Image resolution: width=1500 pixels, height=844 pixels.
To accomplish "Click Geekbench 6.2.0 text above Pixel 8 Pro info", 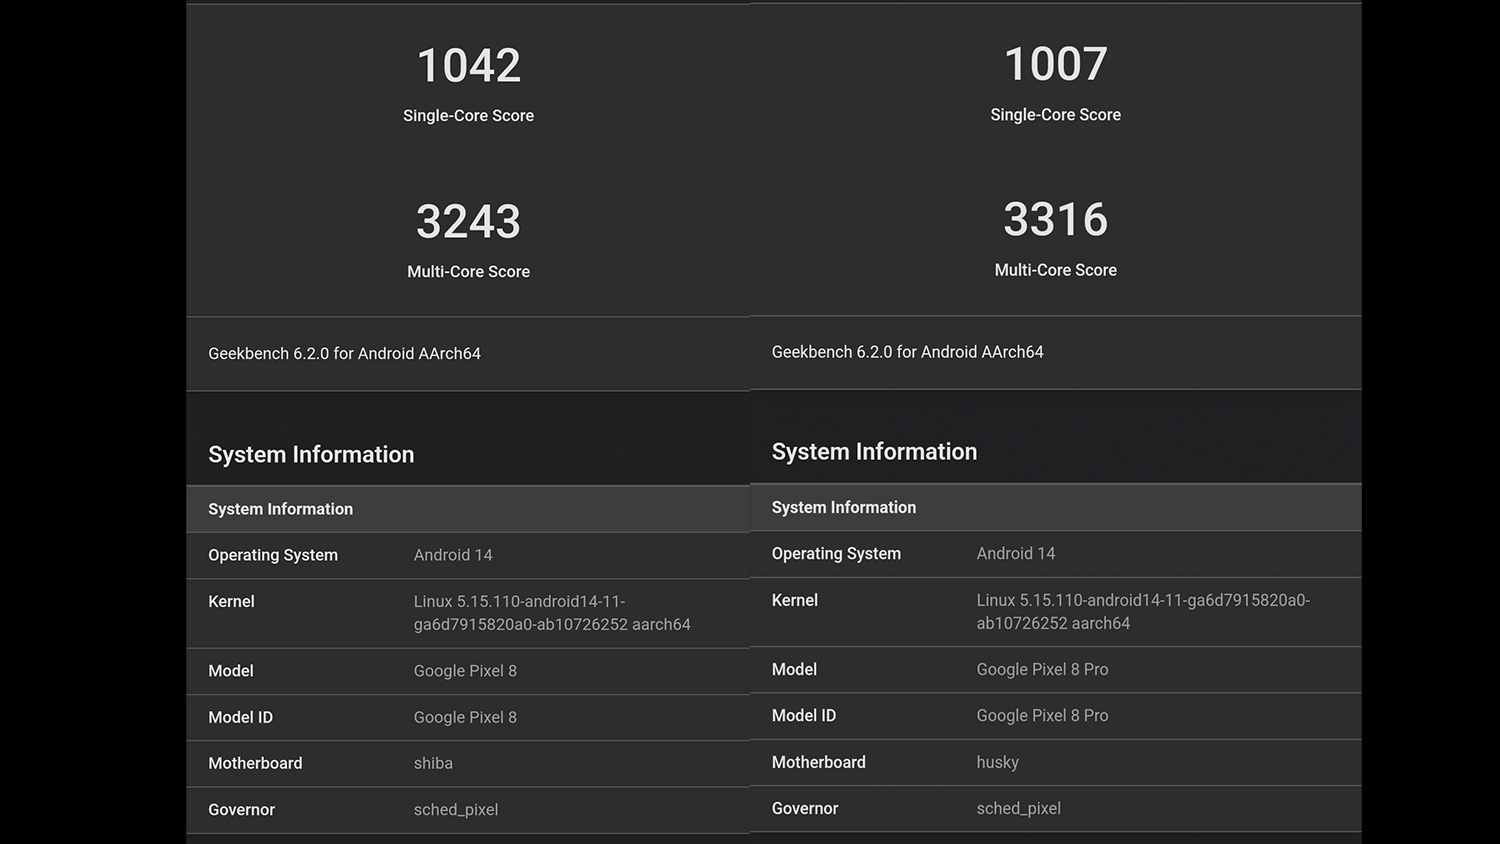I will 907,352.
